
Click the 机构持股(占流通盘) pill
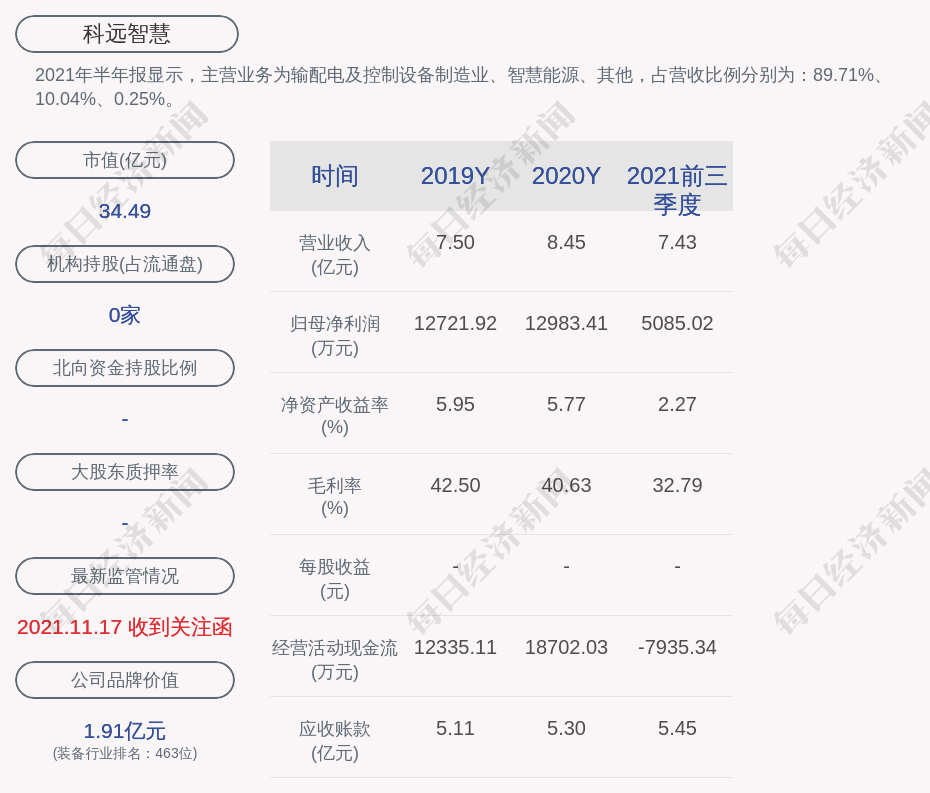125,264
